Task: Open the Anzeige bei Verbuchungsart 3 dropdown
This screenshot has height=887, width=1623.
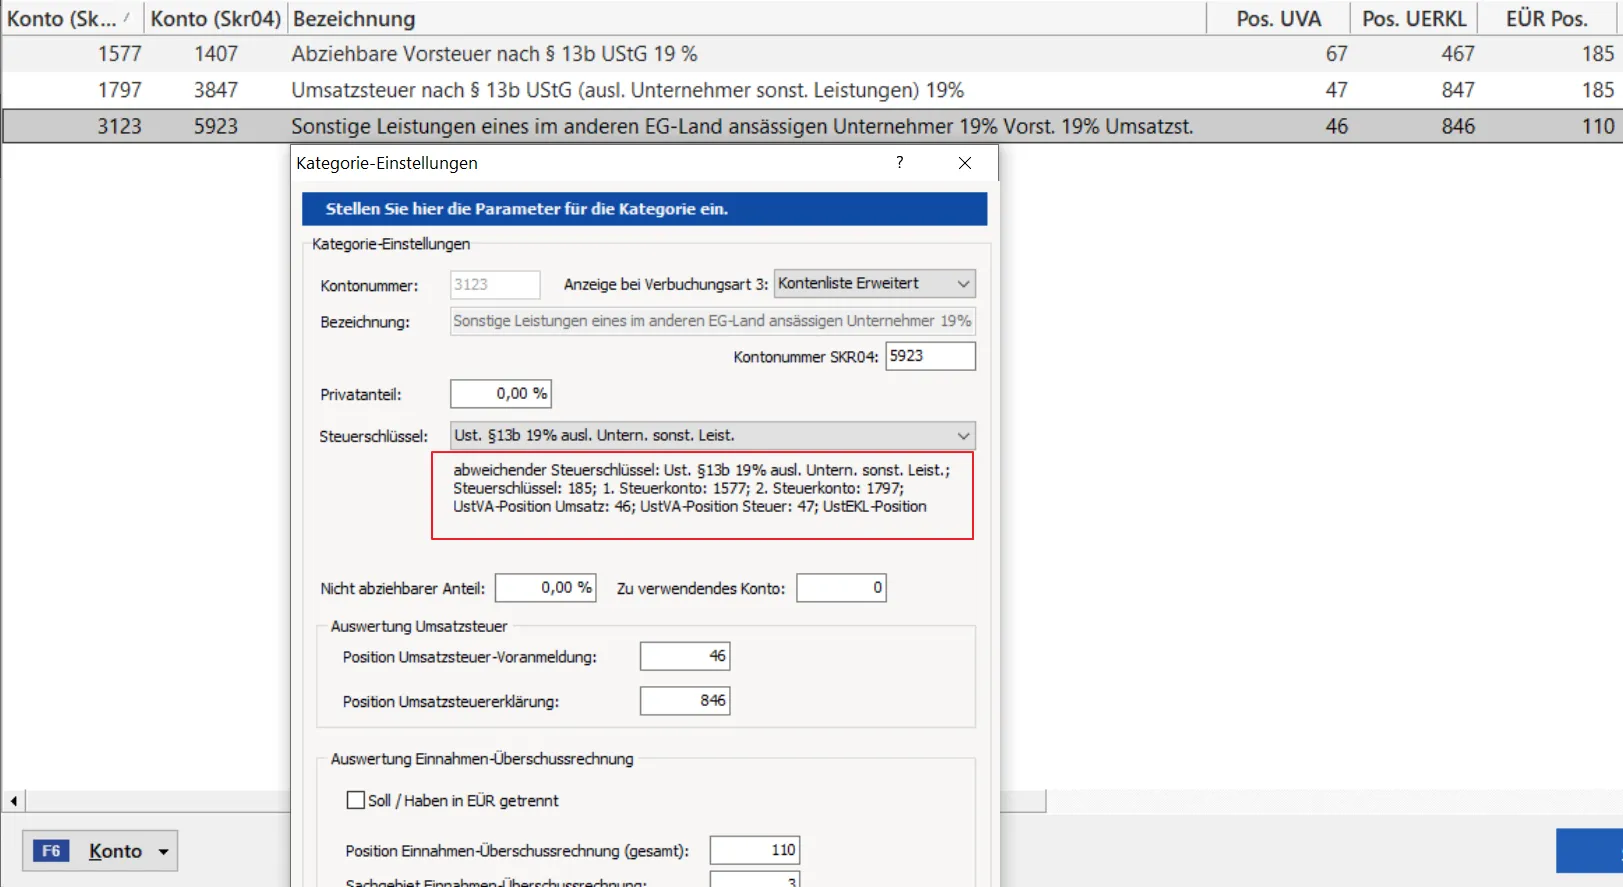Action: (x=962, y=284)
